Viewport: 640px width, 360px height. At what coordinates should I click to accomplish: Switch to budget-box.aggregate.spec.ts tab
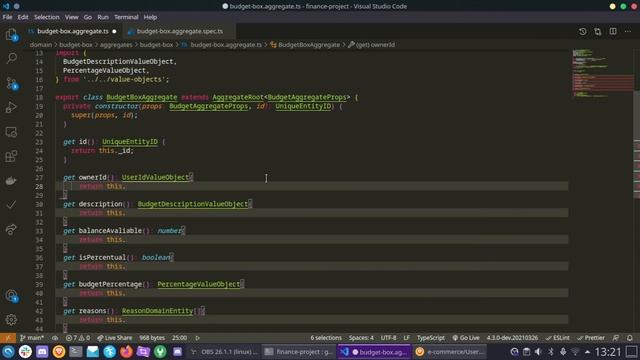[x=180, y=31]
